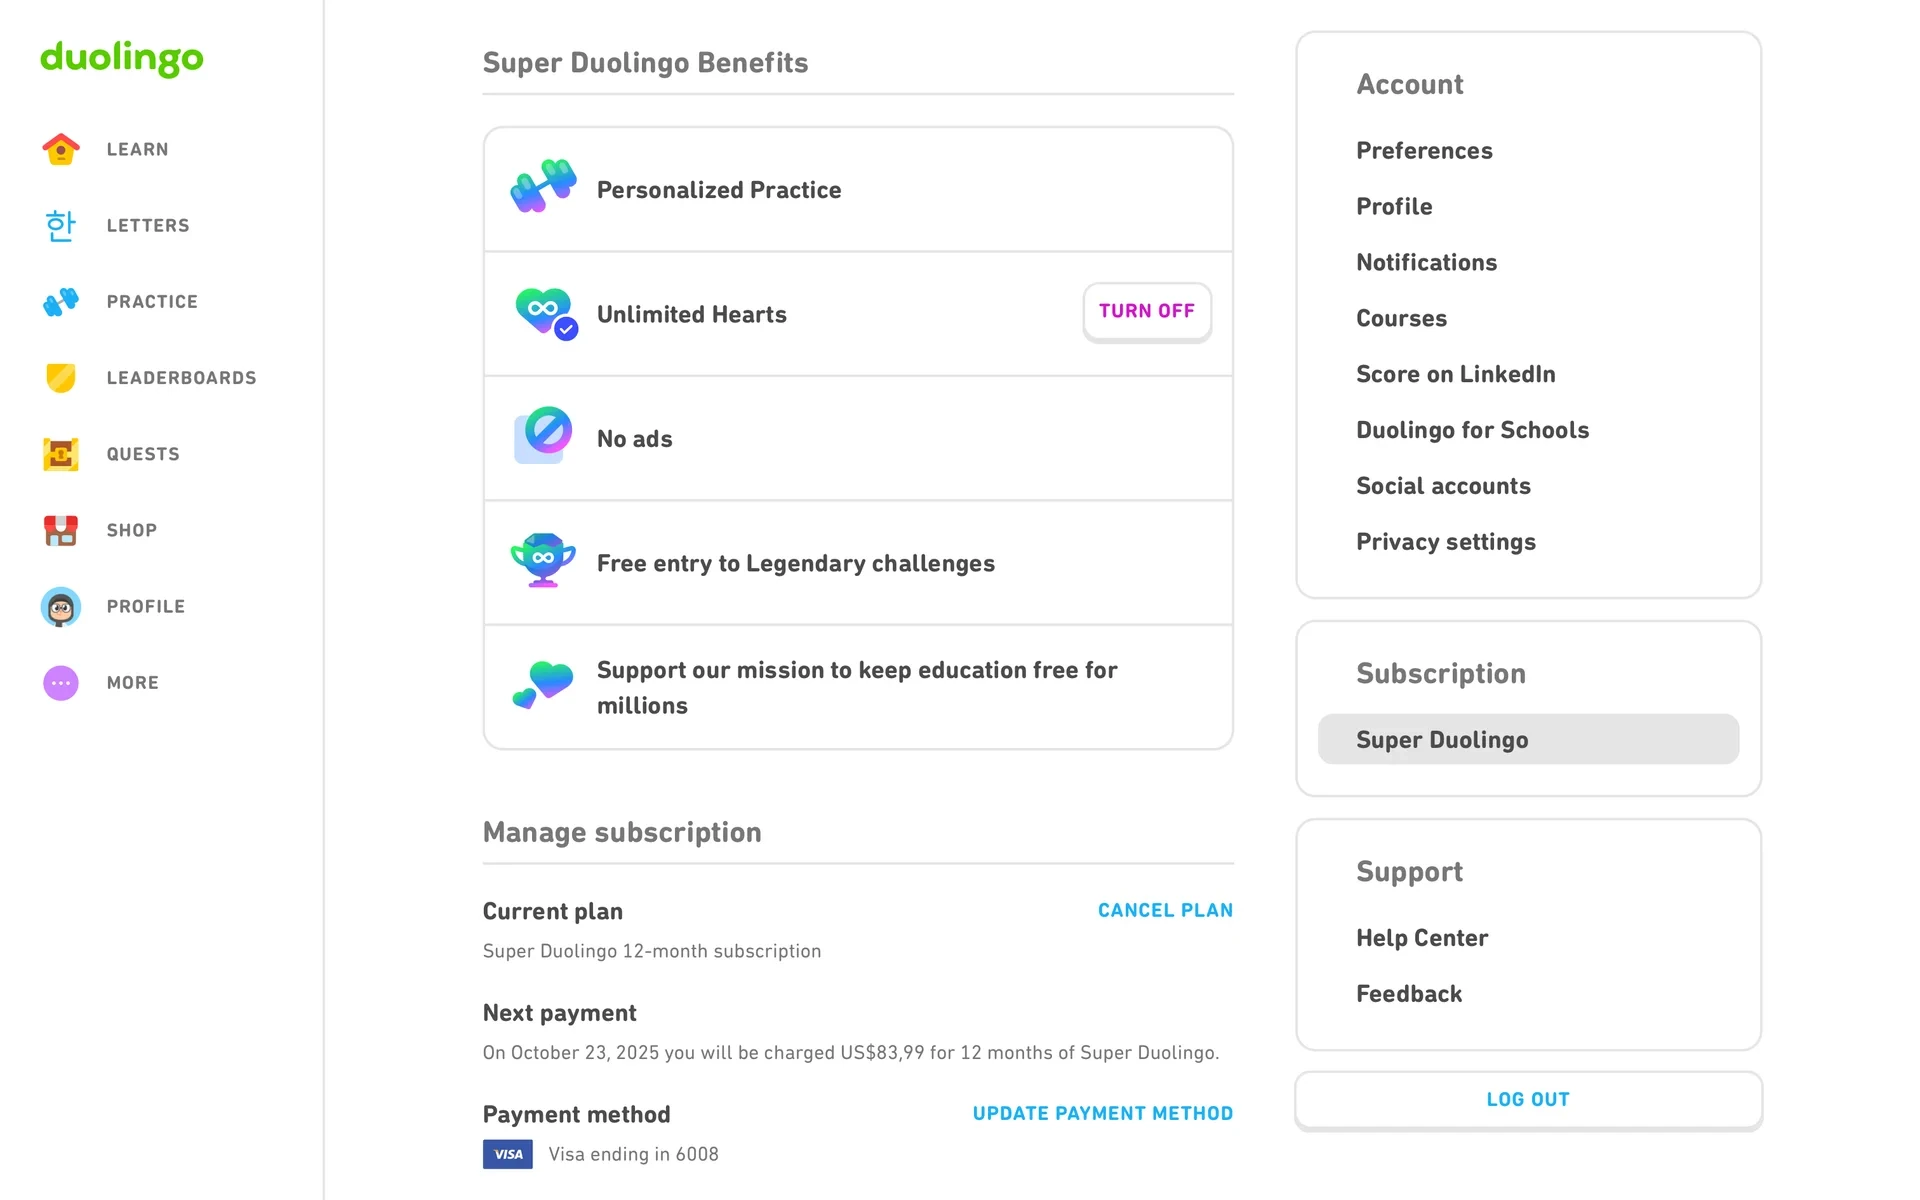Screen dimensions: 1920x1200
Task: Open the MORE sidebar menu
Action: pyautogui.click(x=133, y=683)
